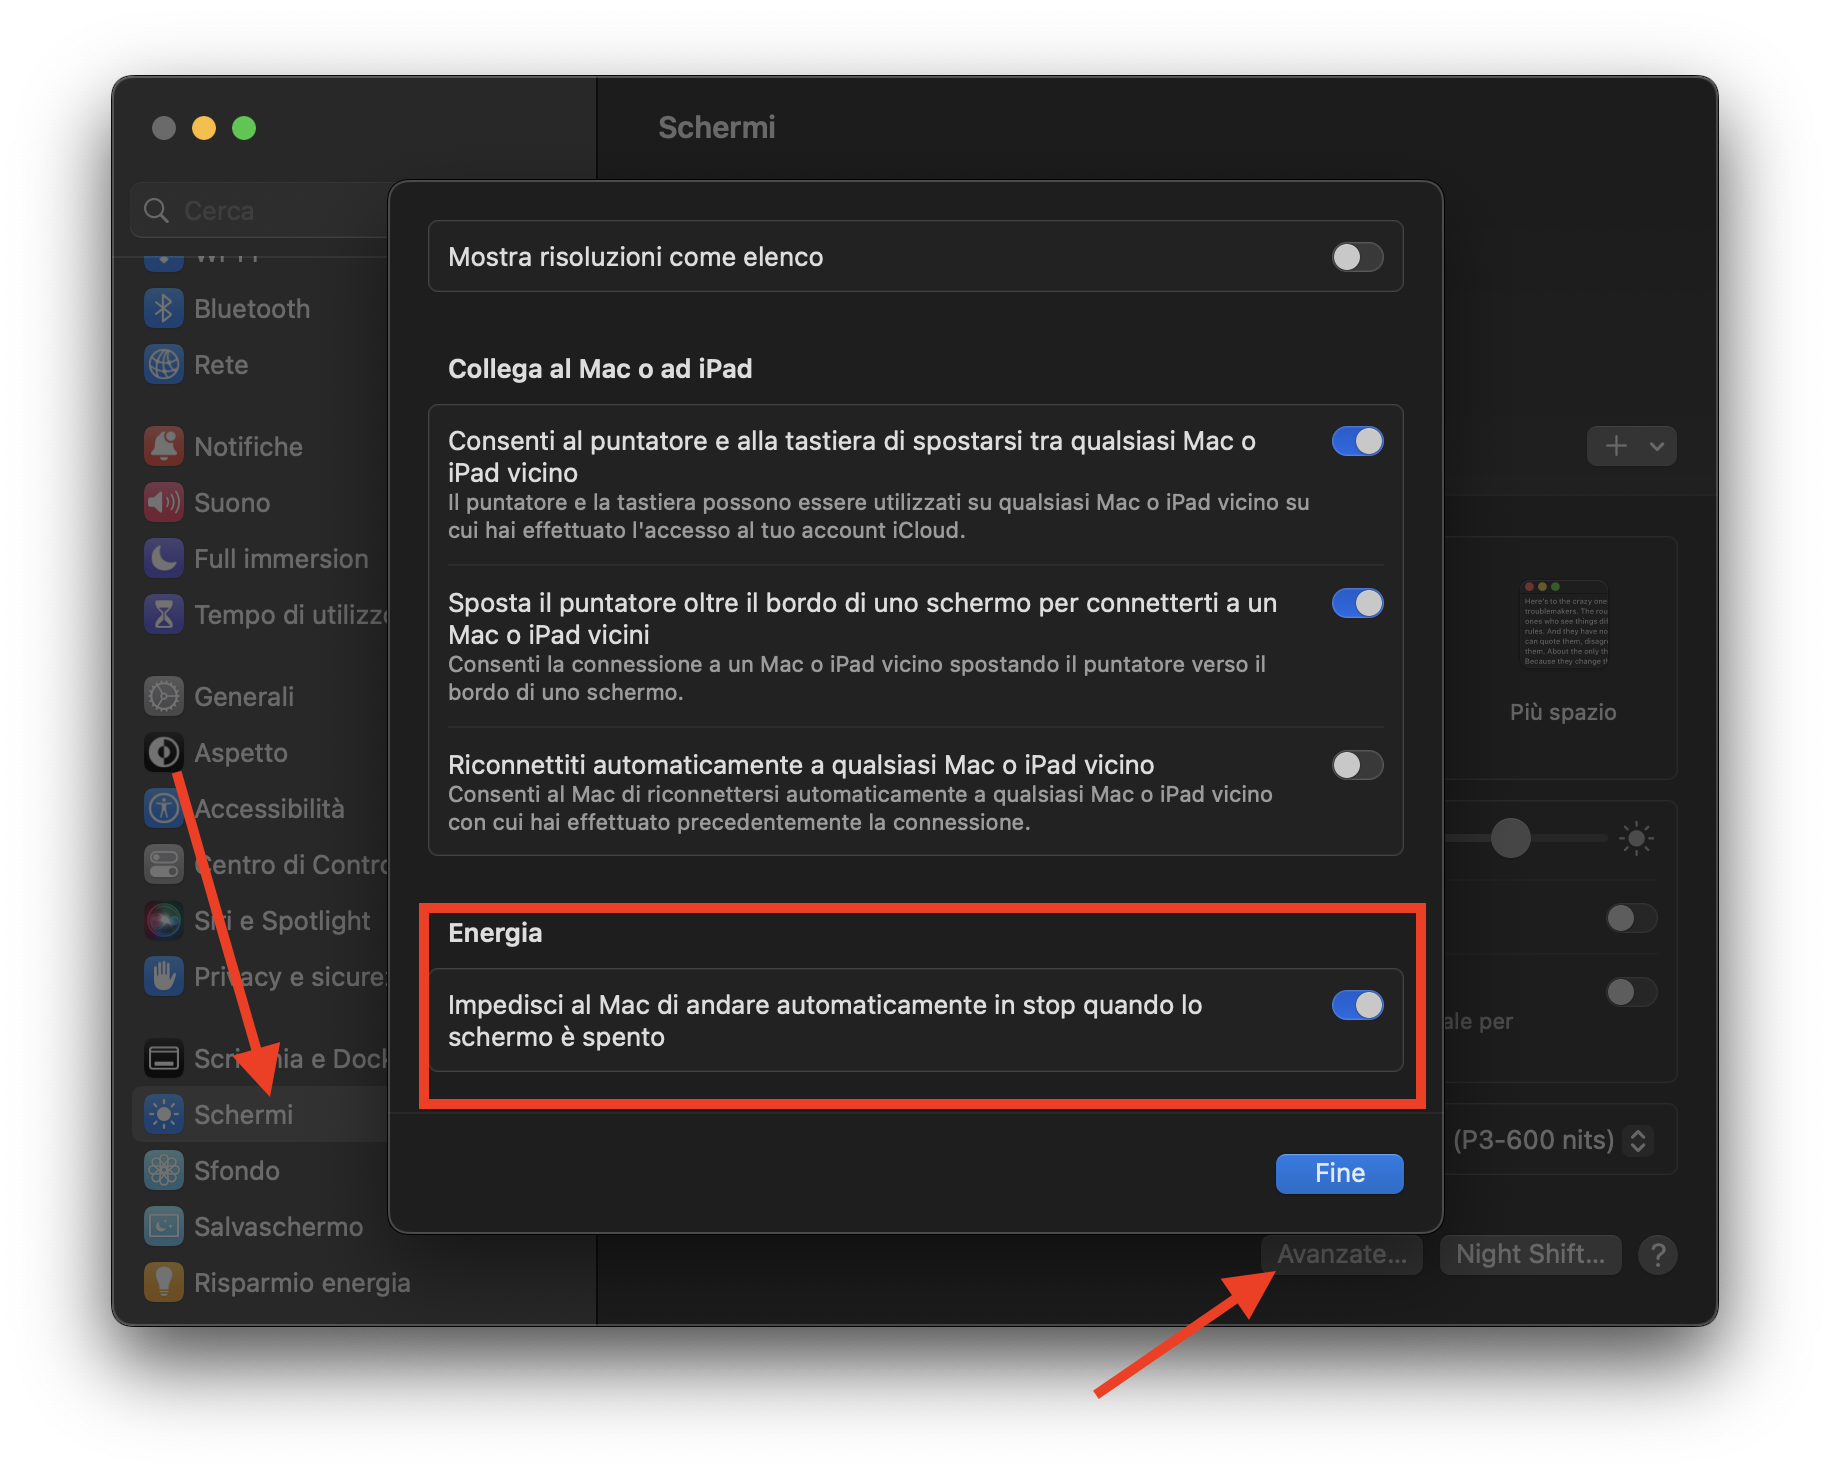This screenshot has width=1830, height=1474.
Task: Select Rete in the sidebar
Action: point(221,364)
